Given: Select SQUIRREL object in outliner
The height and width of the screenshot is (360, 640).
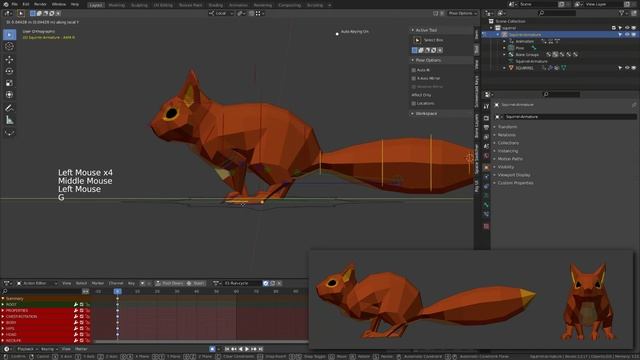Looking at the screenshot, I should coord(524,68).
